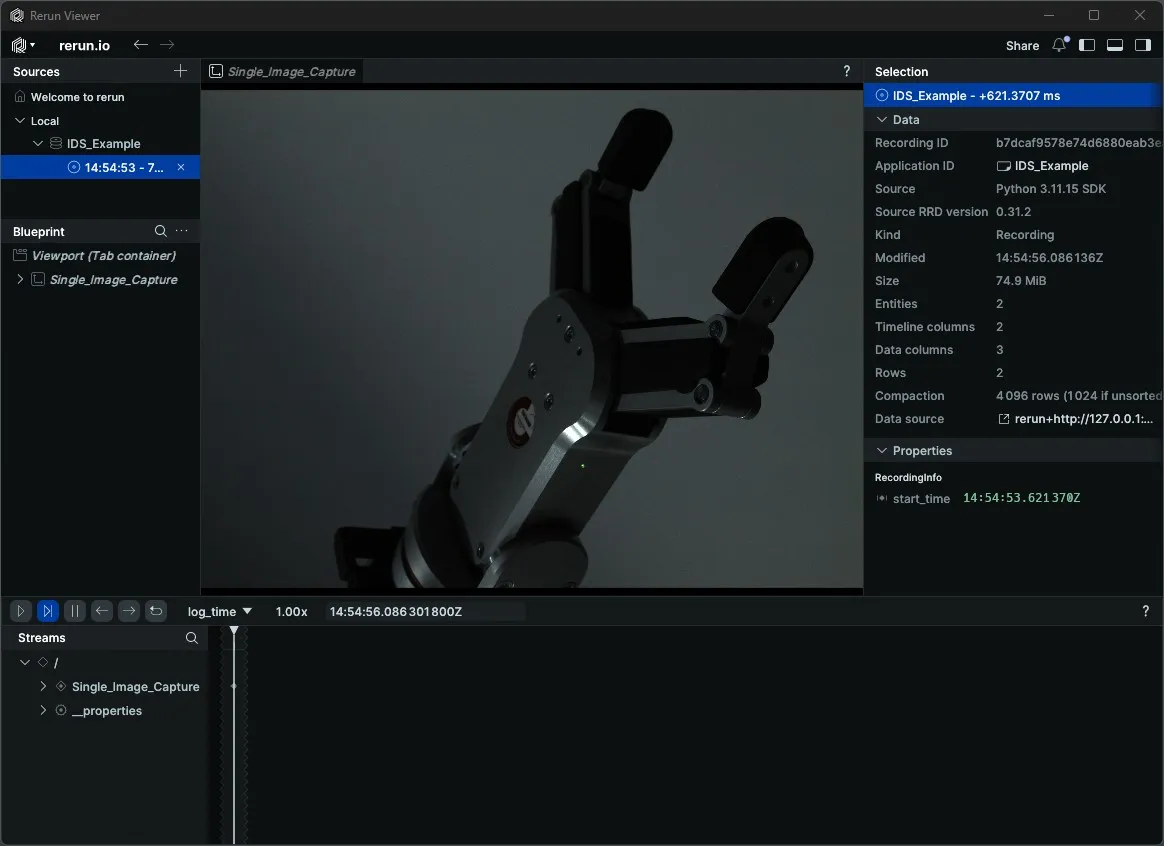Click the Share button
Image resolution: width=1164 pixels, height=846 pixels.
point(1022,45)
